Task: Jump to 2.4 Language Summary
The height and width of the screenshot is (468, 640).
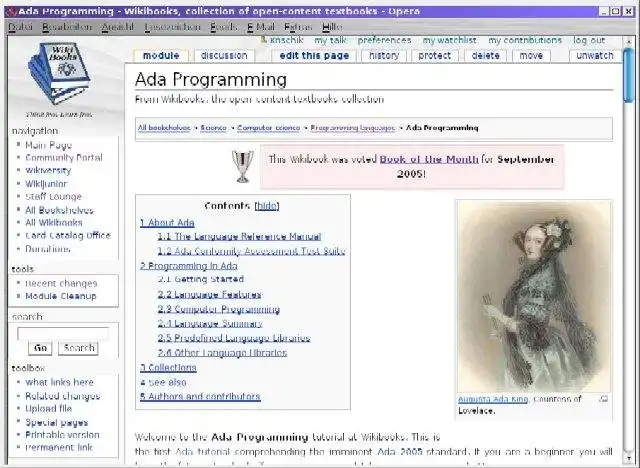Action: click(210, 324)
